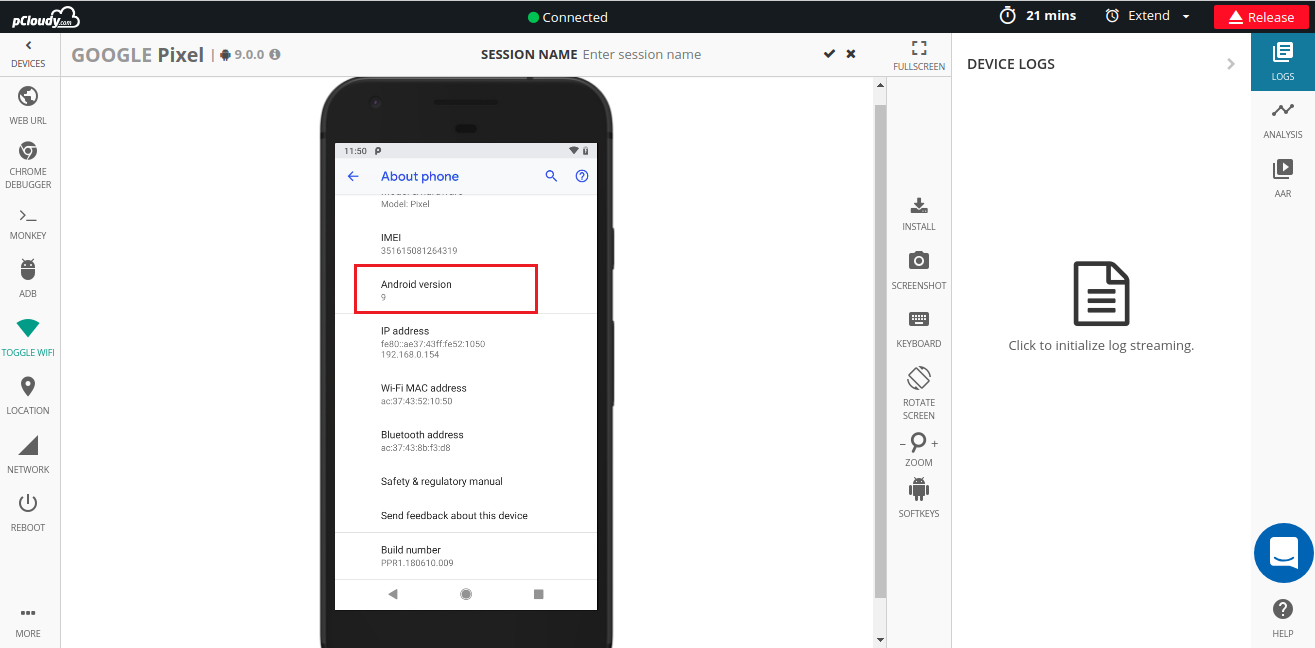Tap the IMEI entry

(466, 243)
